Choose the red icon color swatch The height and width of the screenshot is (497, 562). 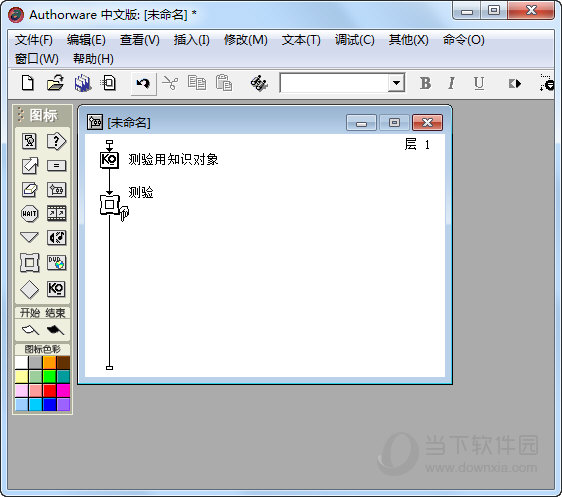tap(49, 391)
